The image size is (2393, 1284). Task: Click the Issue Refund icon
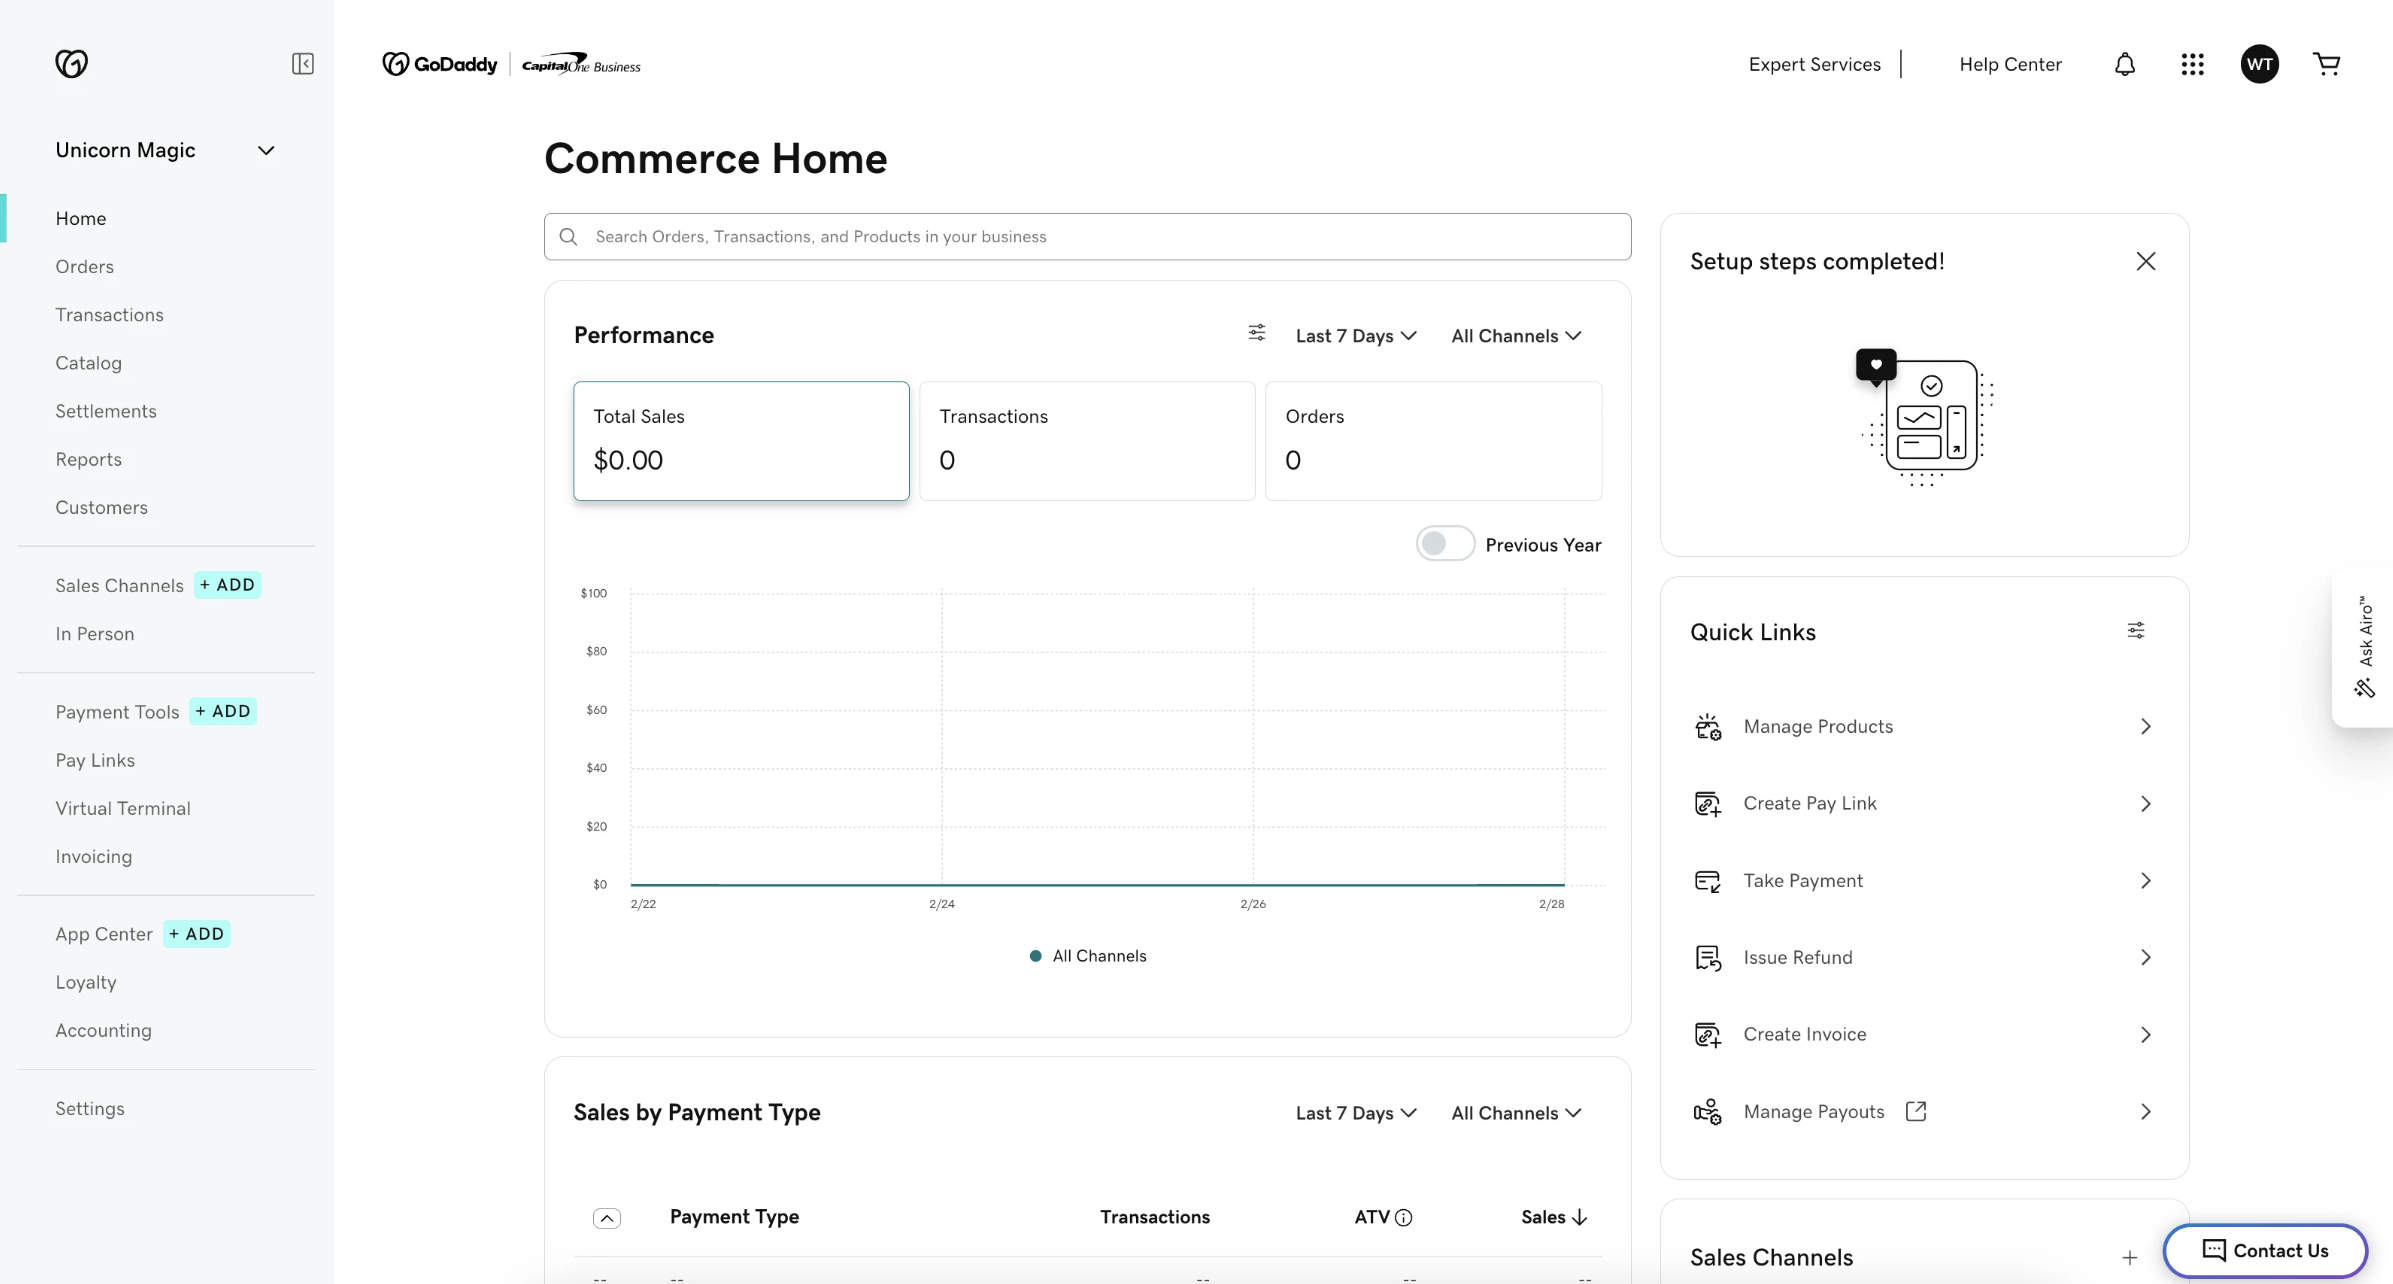click(x=1708, y=958)
